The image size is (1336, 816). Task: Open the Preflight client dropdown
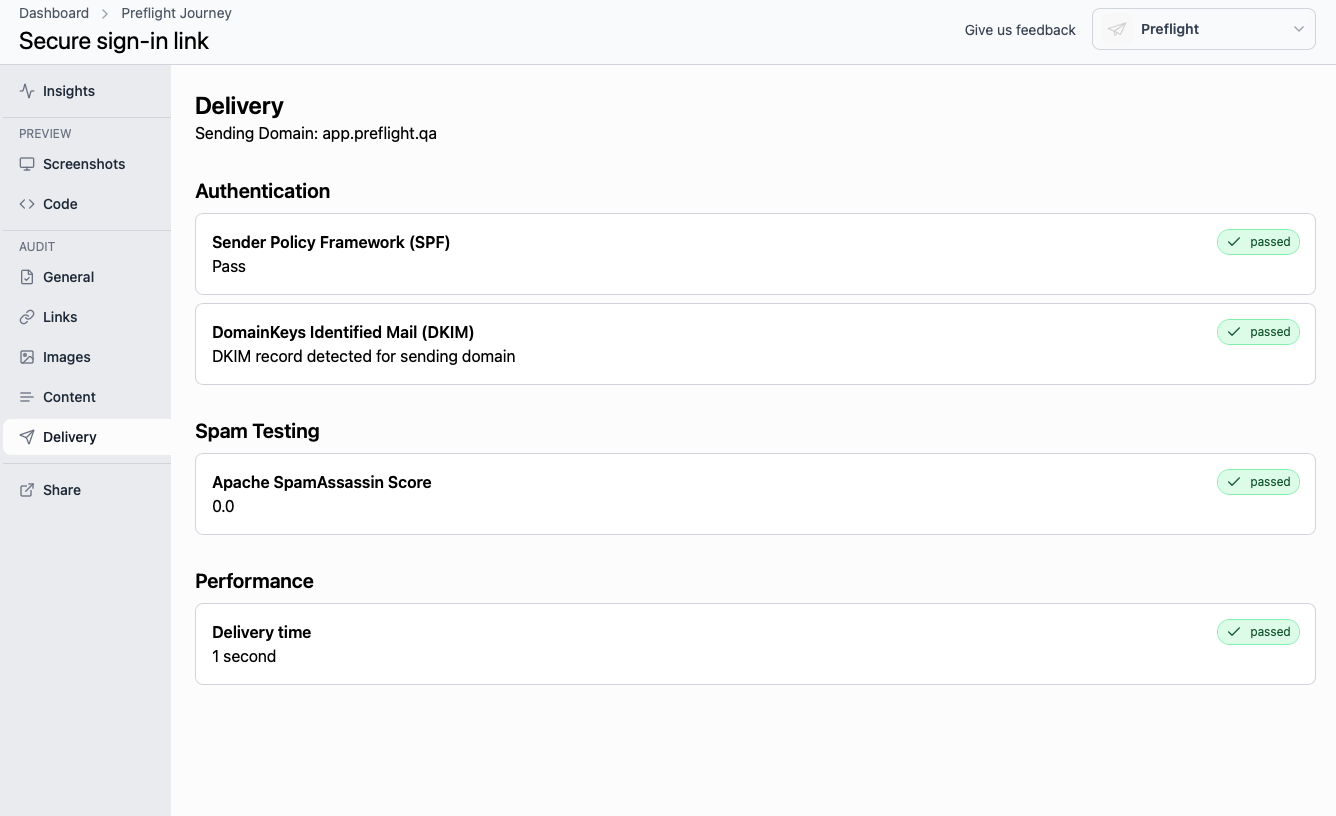click(1203, 29)
